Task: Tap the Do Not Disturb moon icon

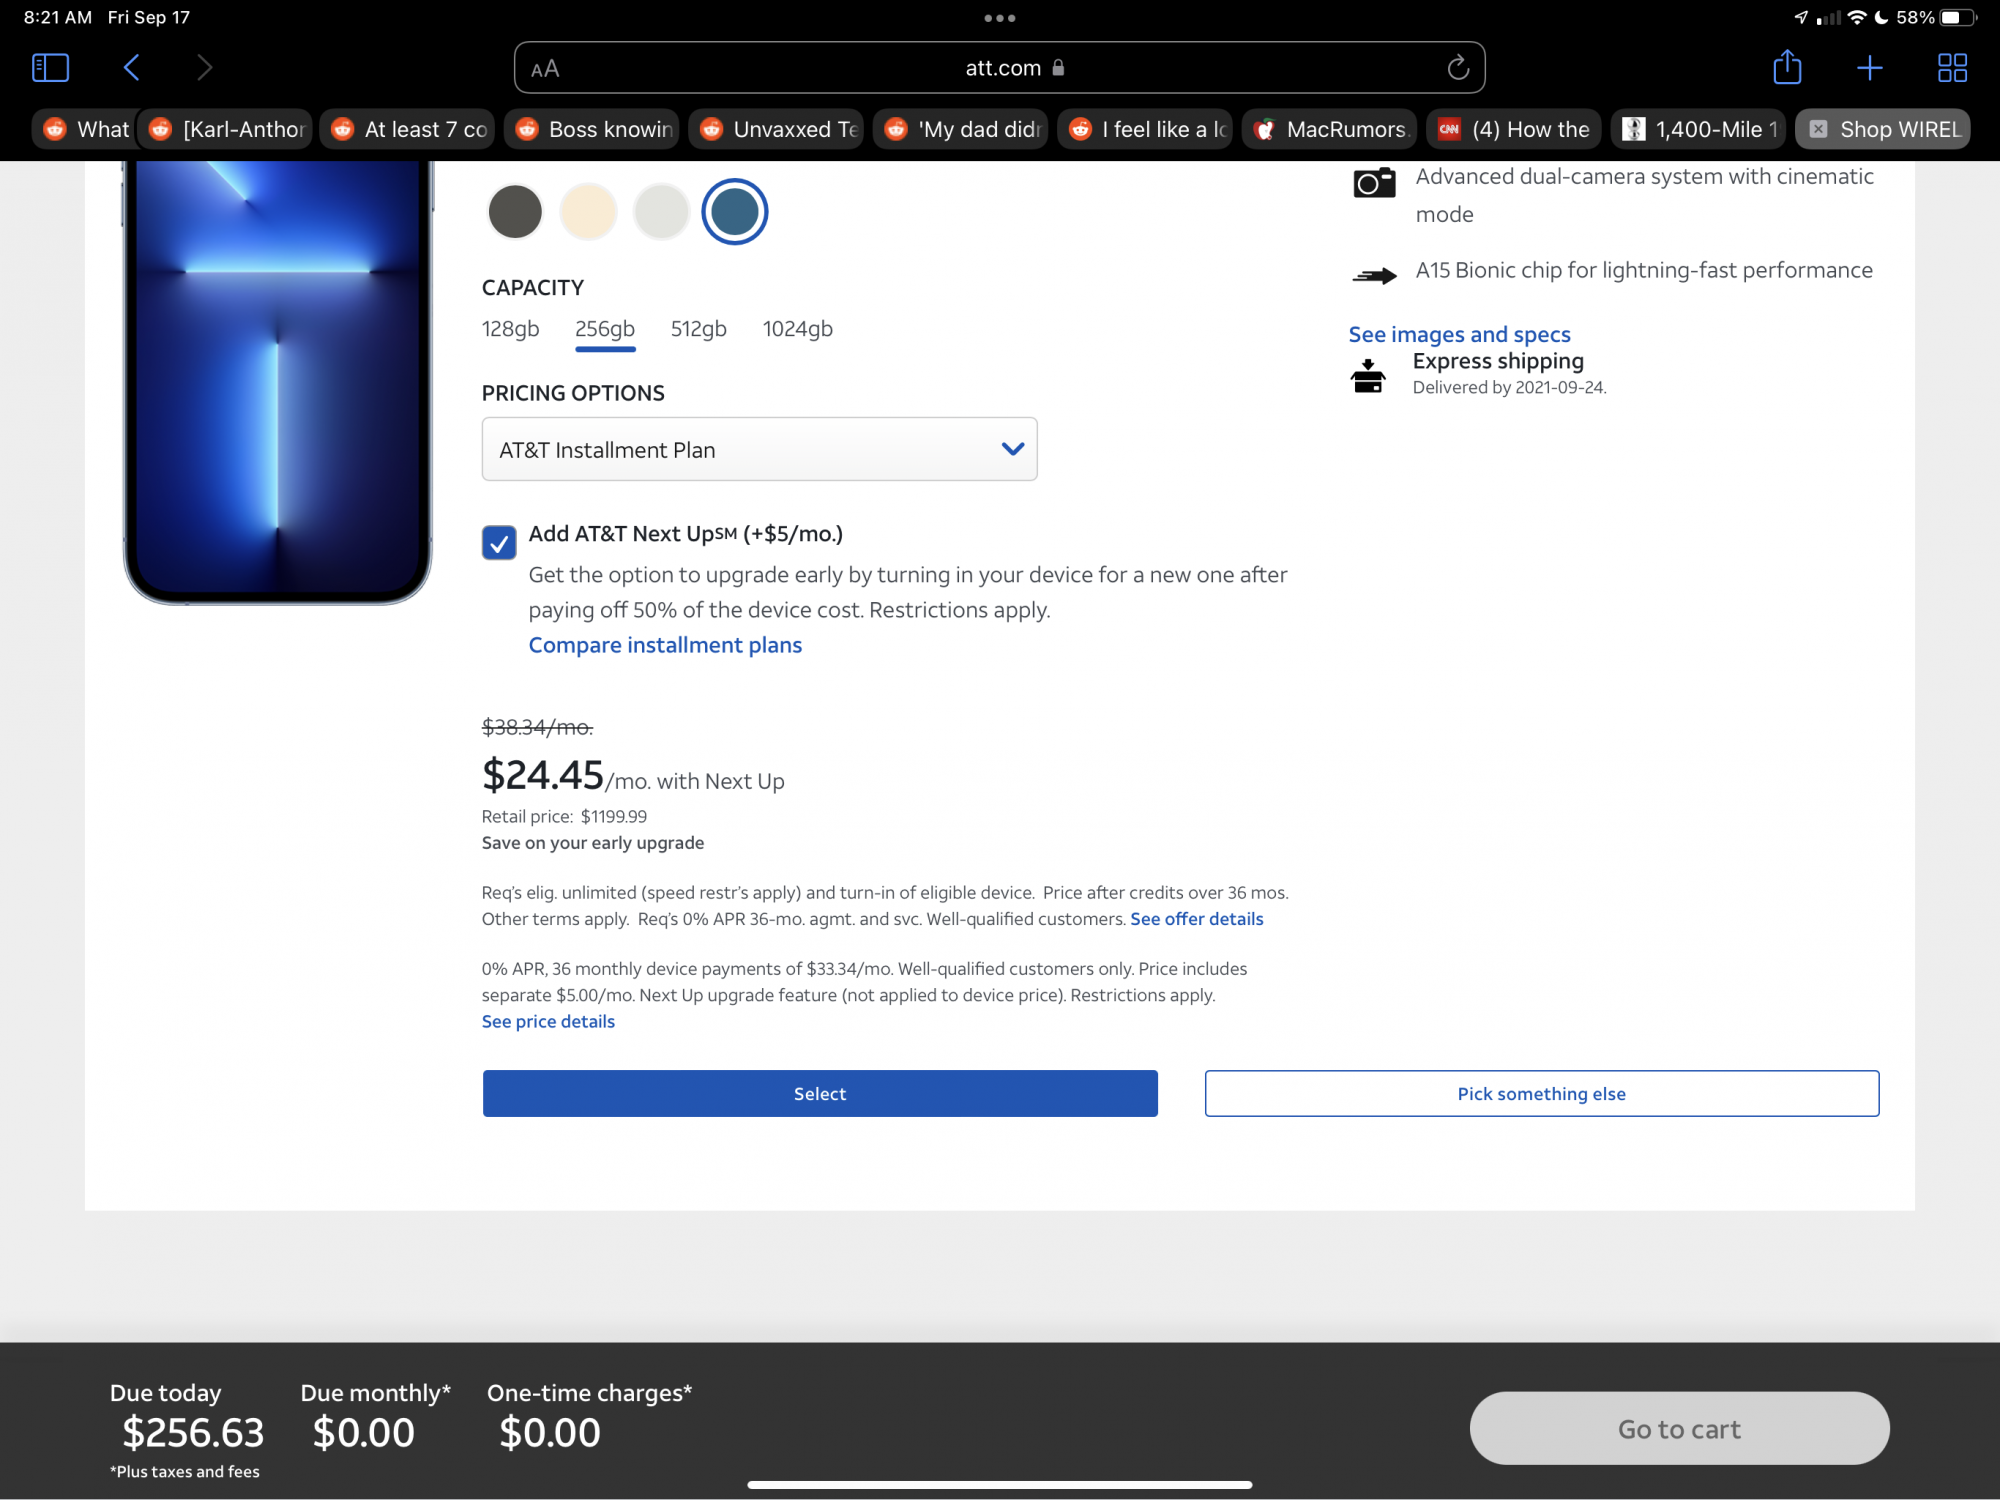Action: point(1880,17)
